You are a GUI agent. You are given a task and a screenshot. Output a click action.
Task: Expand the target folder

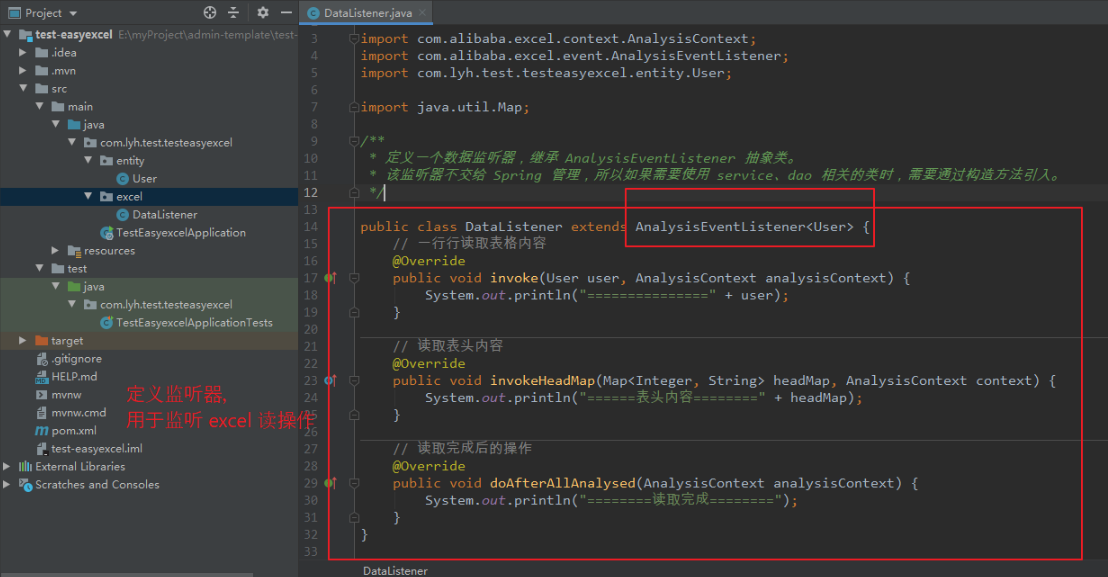pos(23,340)
